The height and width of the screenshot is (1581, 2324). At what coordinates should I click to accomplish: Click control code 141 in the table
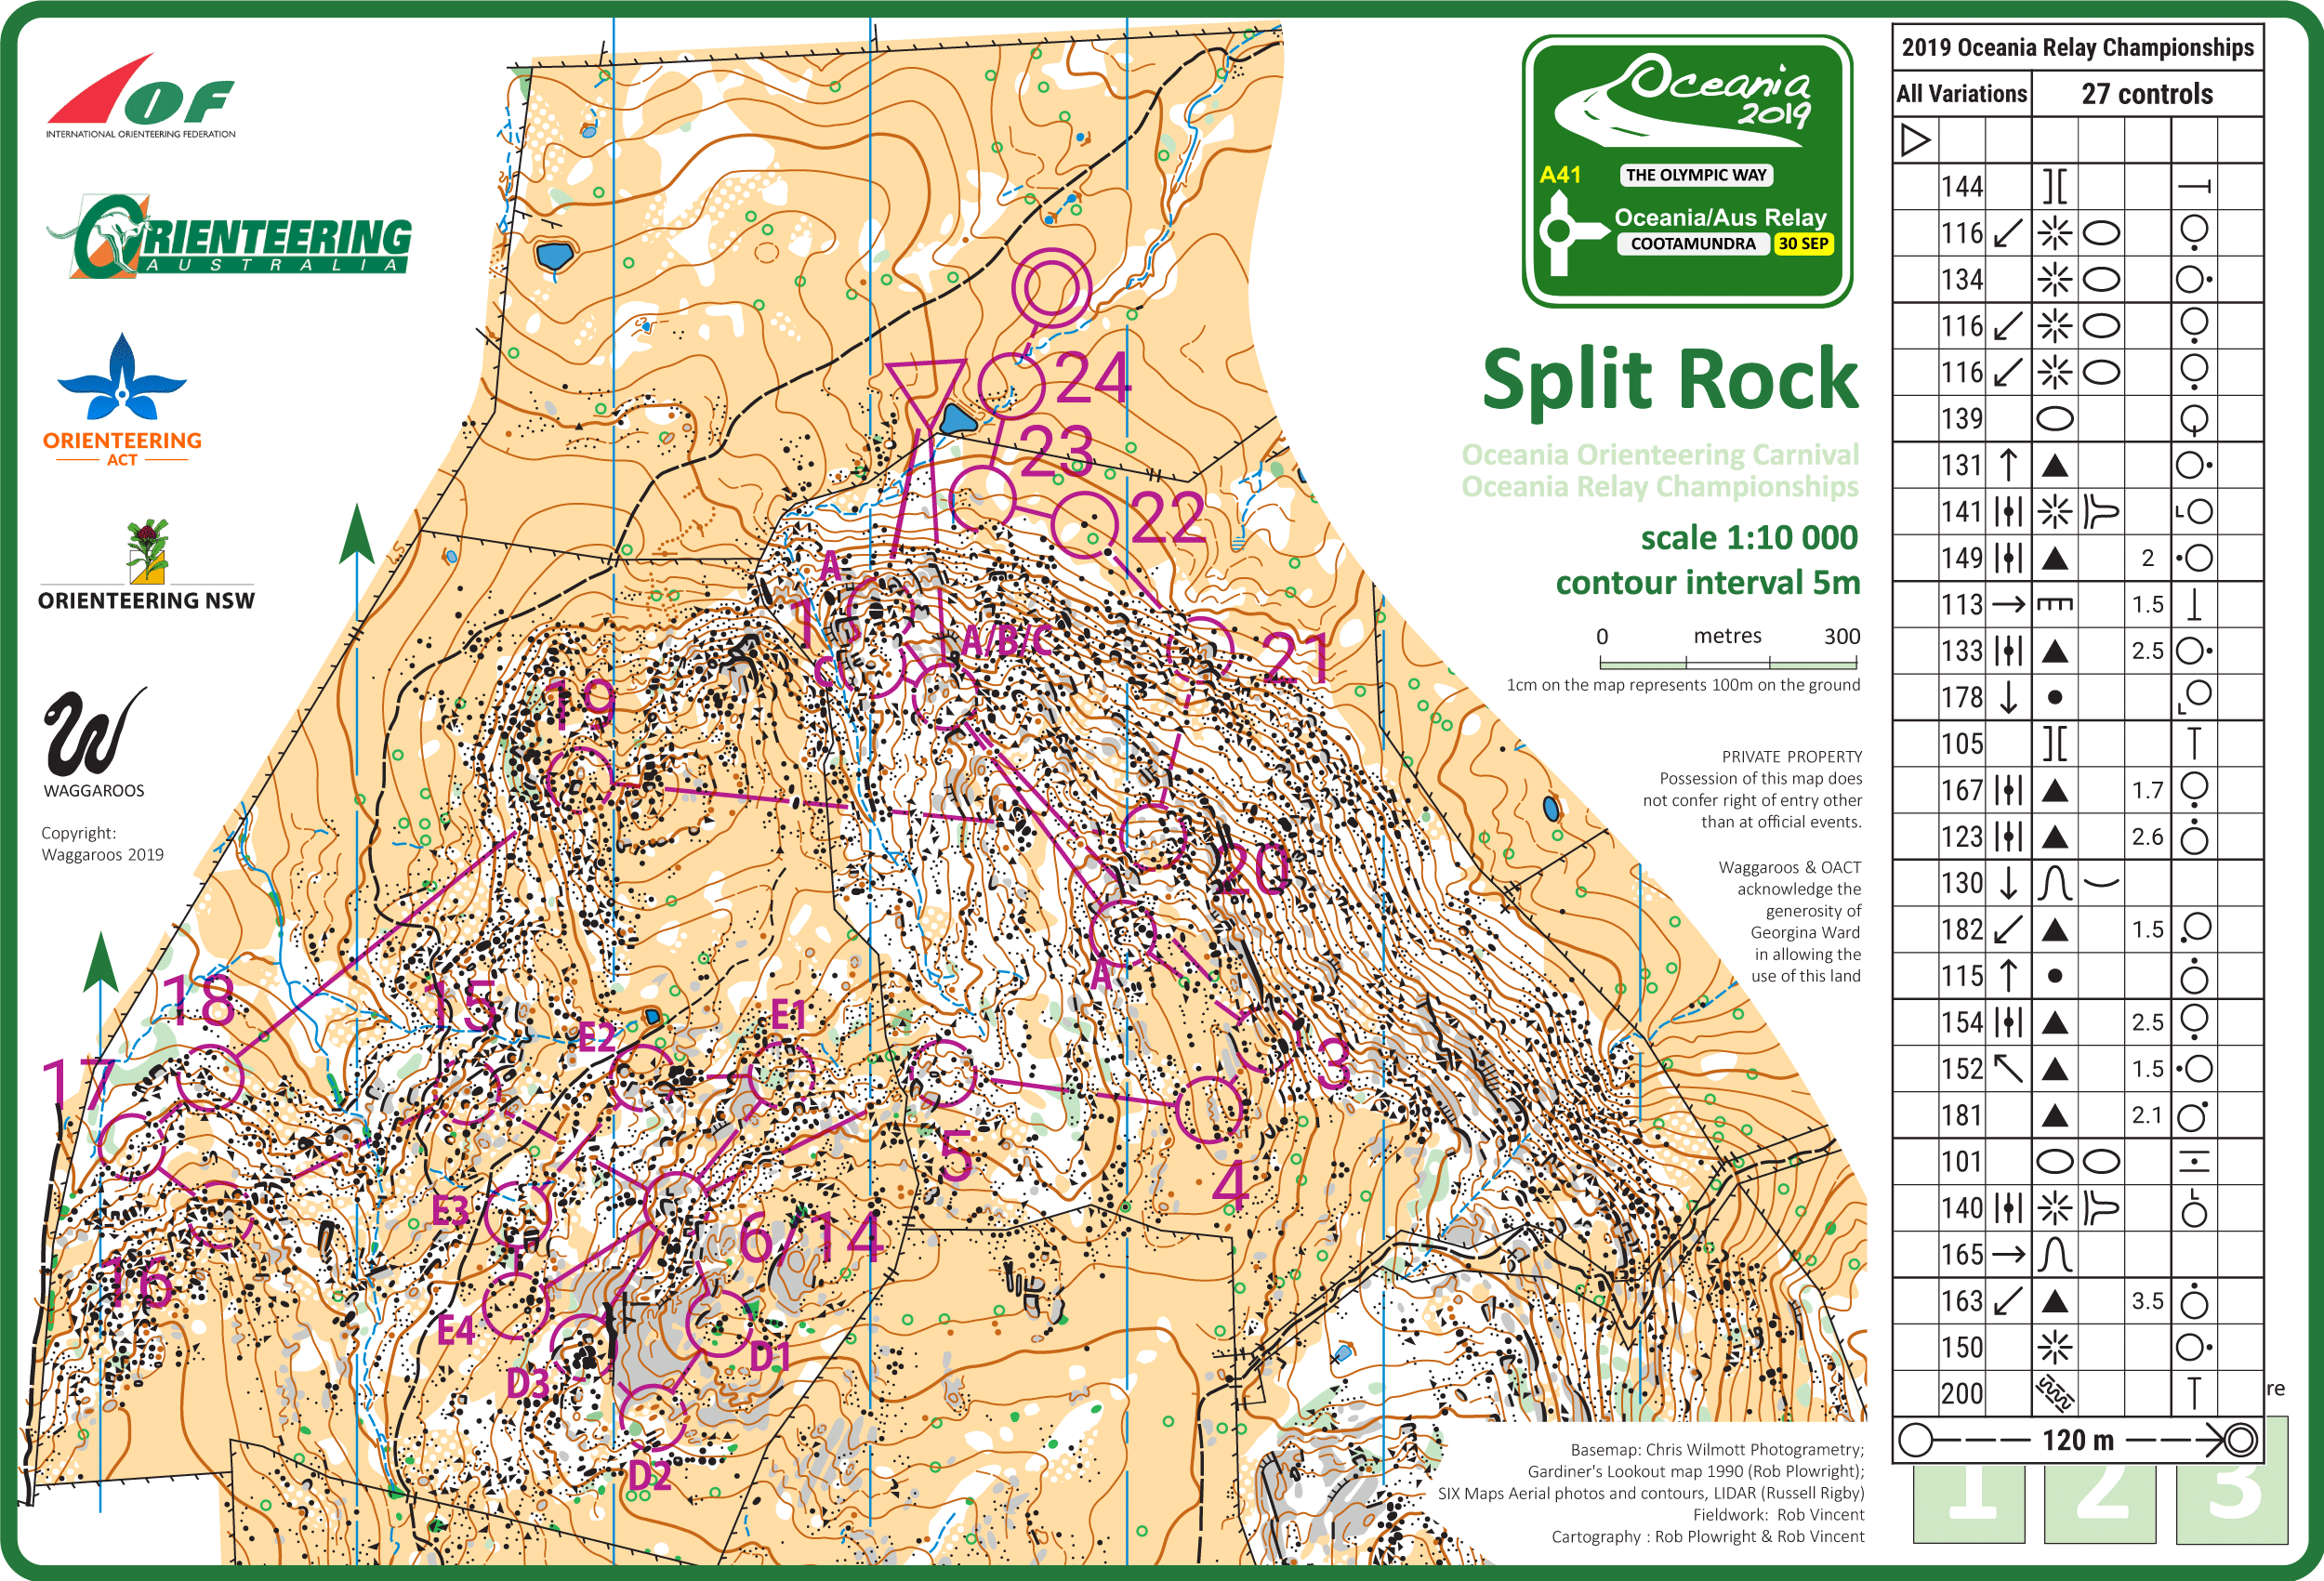point(1961,511)
